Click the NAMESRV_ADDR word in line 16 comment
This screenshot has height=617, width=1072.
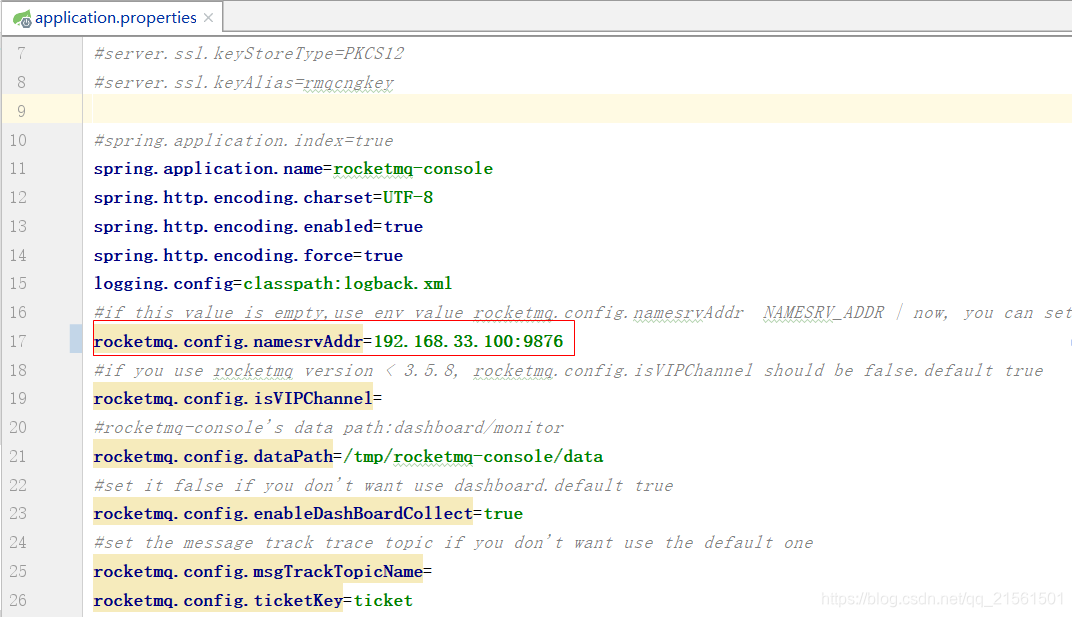click(x=824, y=313)
